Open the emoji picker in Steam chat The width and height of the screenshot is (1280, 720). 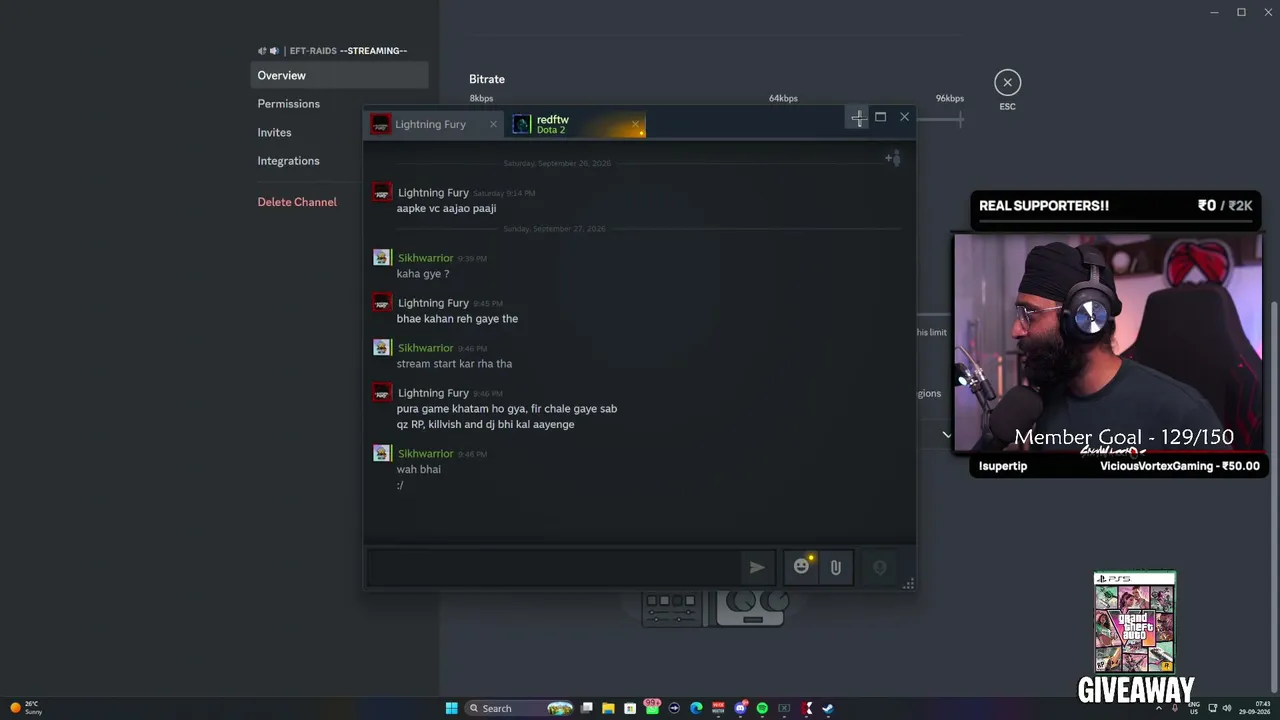pyautogui.click(x=801, y=567)
